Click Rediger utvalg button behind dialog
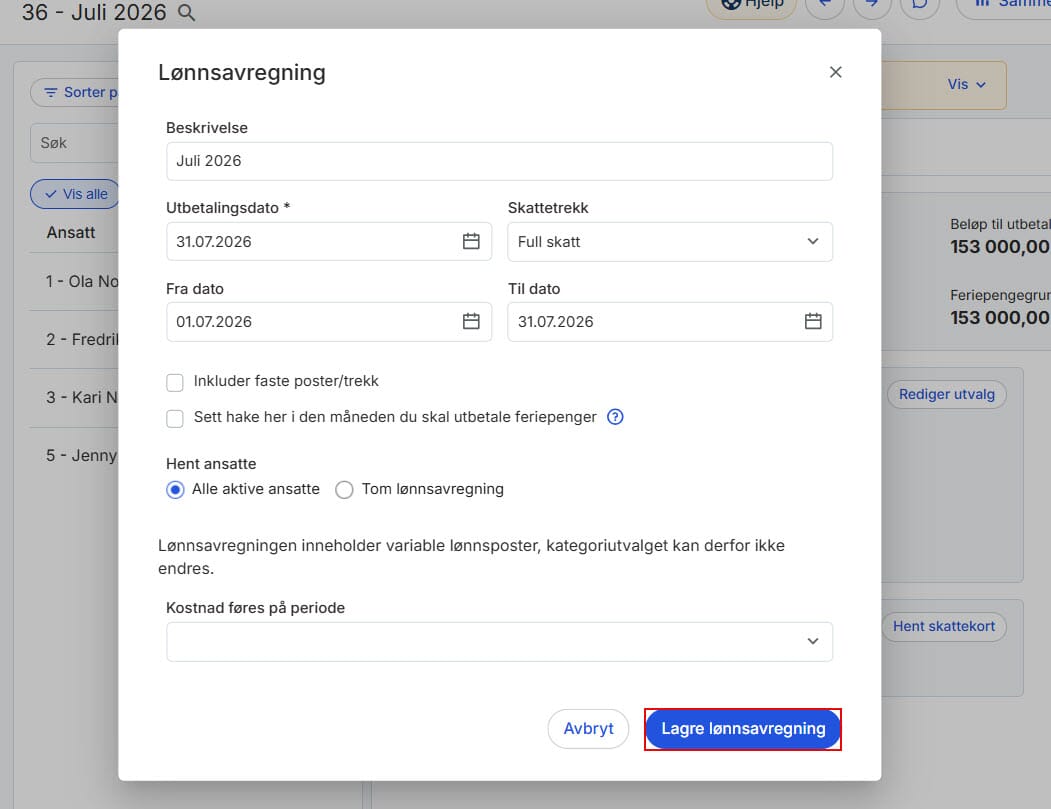The image size is (1051, 809). click(x=946, y=394)
